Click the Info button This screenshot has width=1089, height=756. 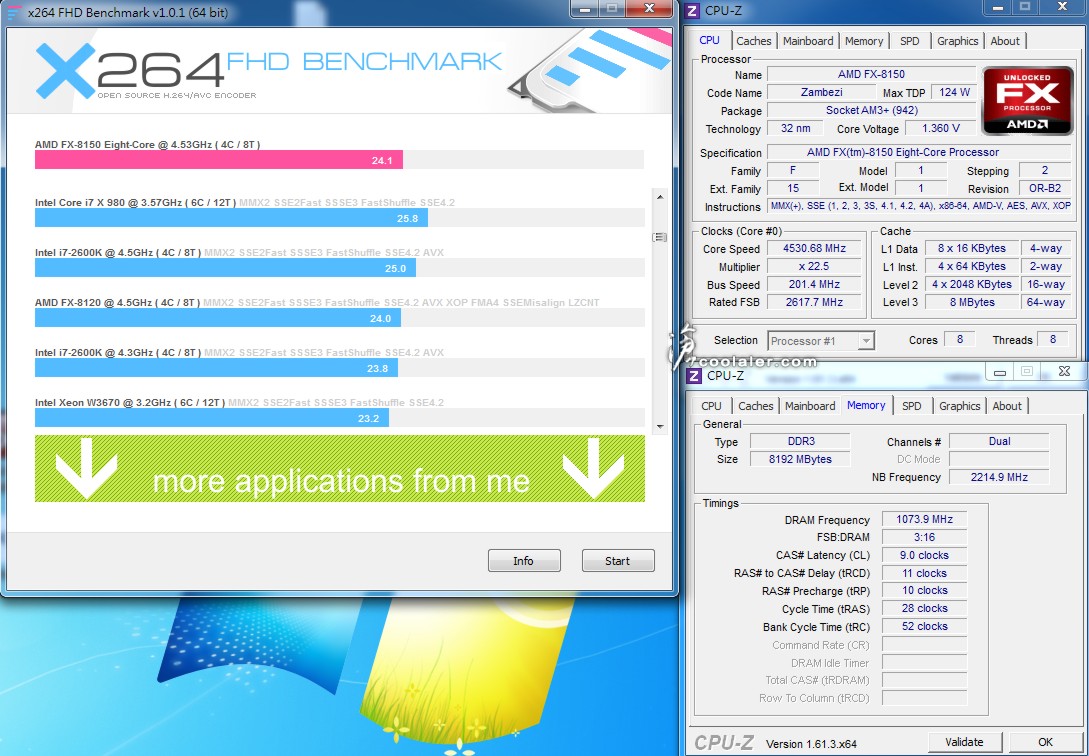(524, 561)
